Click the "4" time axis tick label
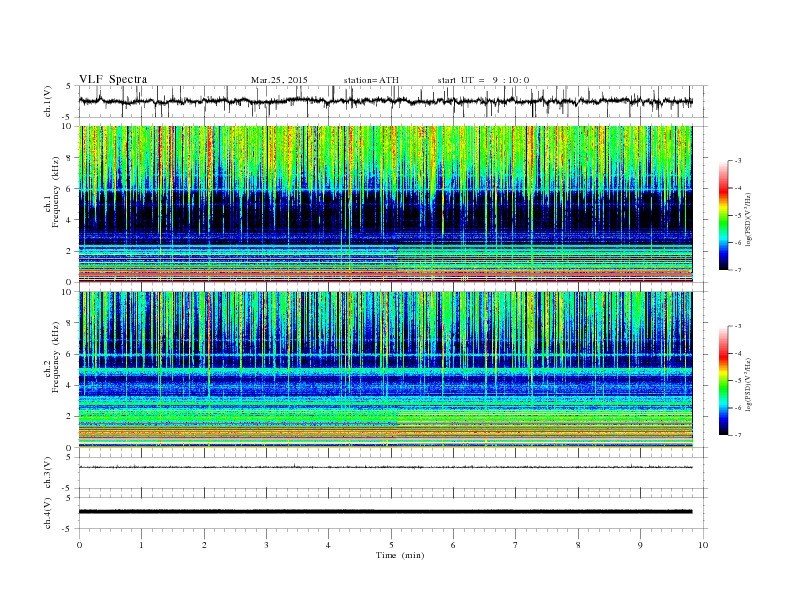Screen dimensions: 792x612 (328, 545)
